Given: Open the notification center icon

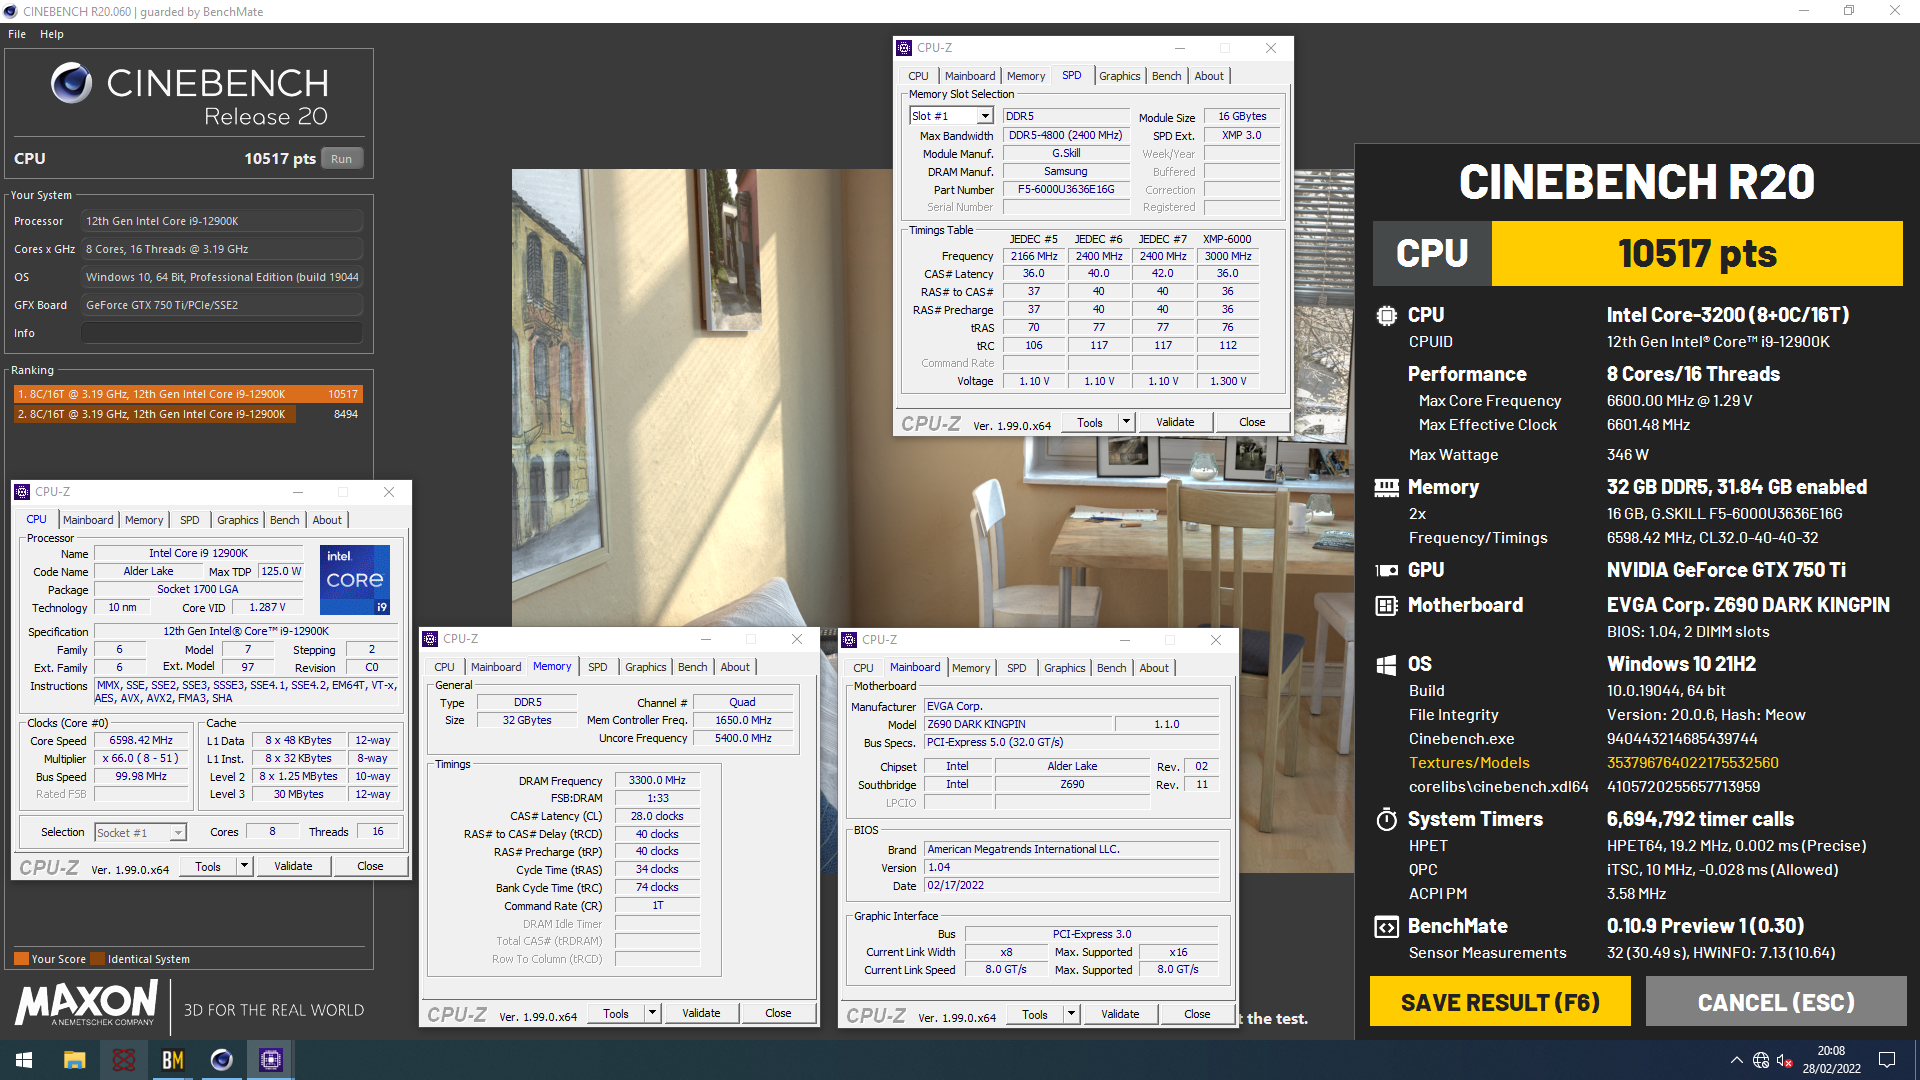Looking at the screenshot, I should pos(1887,1060).
